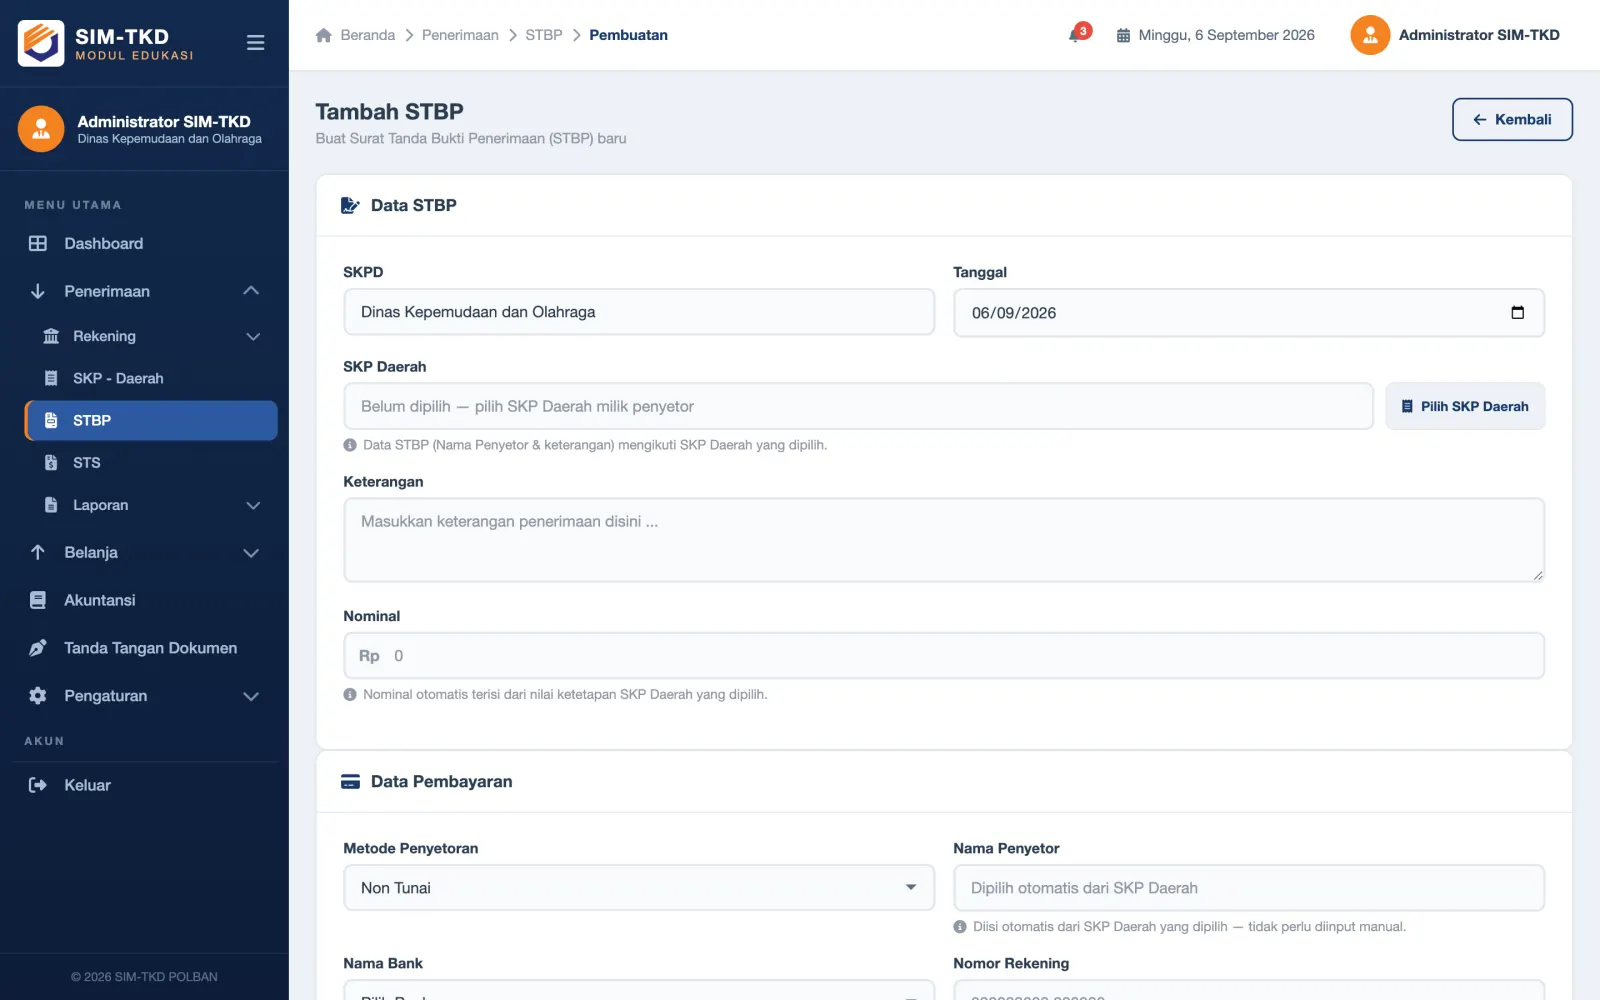The width and height of the screenshot is (1600, 1000).
Task: Toggle the sidebar hamburger menu icon
Action: click(255, 43)
